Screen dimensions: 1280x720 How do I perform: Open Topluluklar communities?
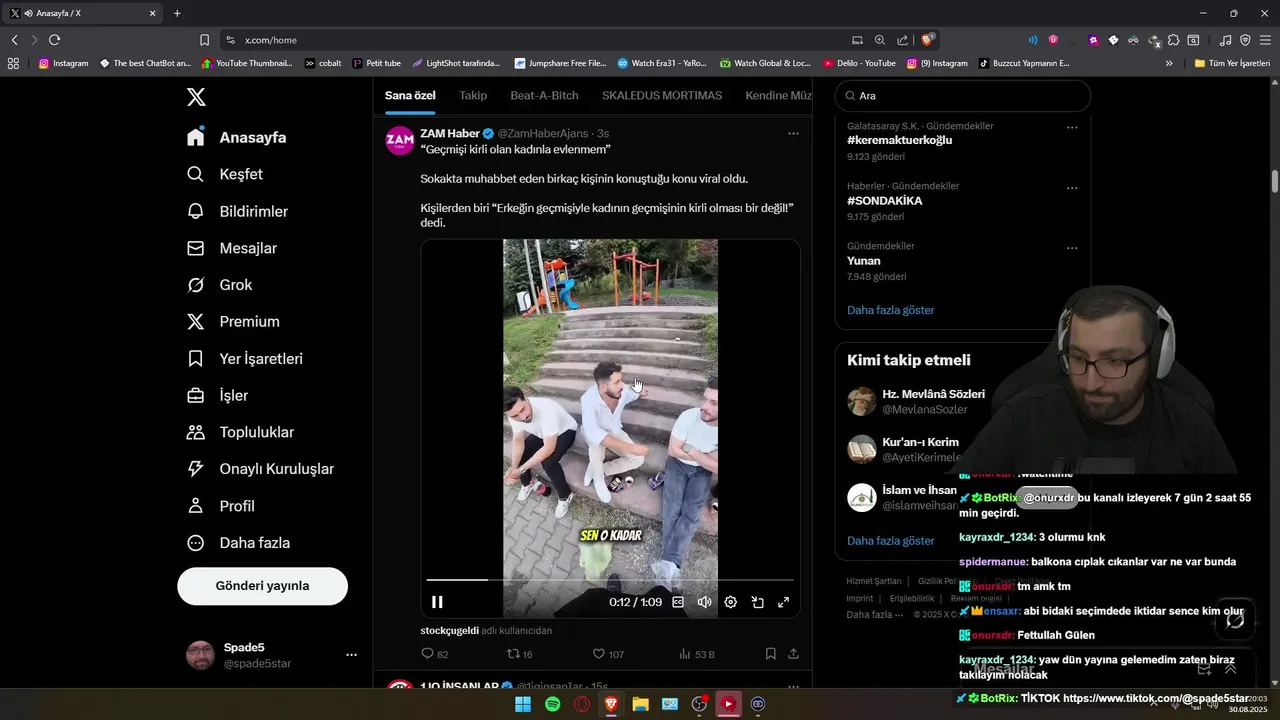[x=240, y=432]
